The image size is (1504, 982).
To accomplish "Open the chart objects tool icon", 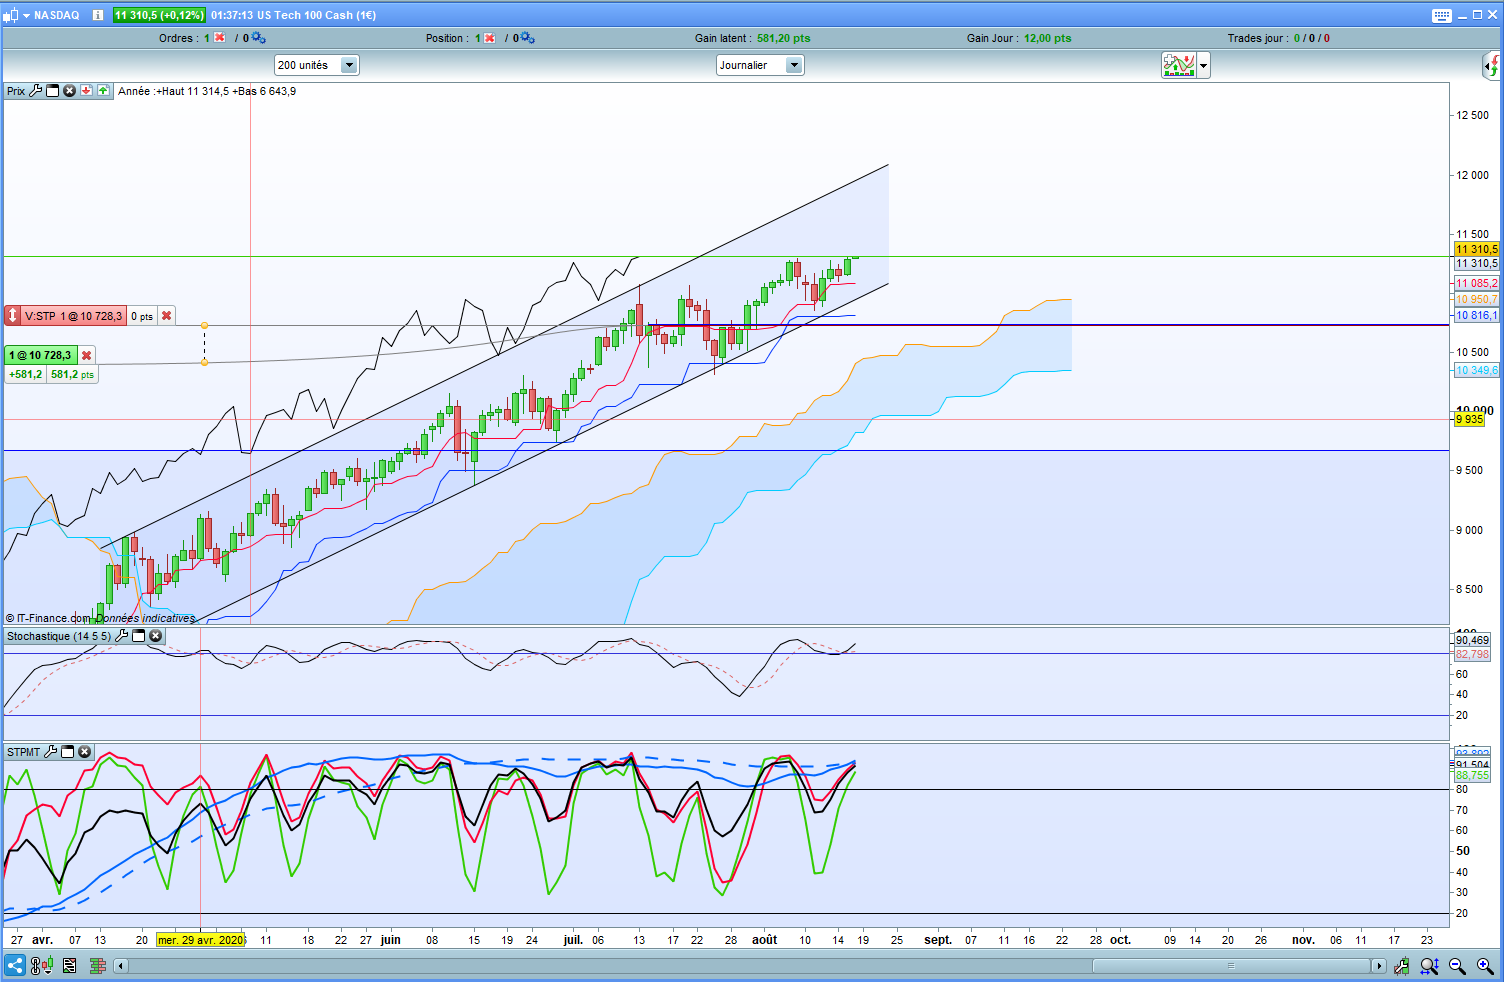I will (41, 966).
